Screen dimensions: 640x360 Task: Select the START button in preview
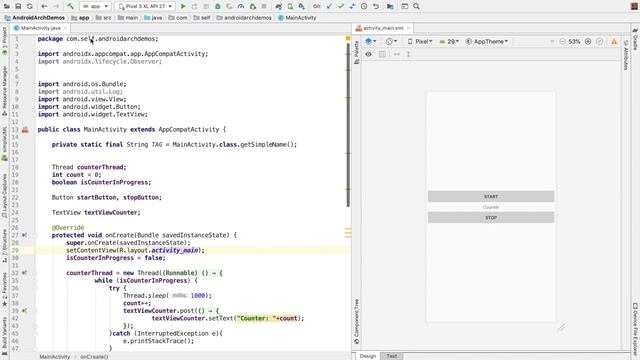491,197
